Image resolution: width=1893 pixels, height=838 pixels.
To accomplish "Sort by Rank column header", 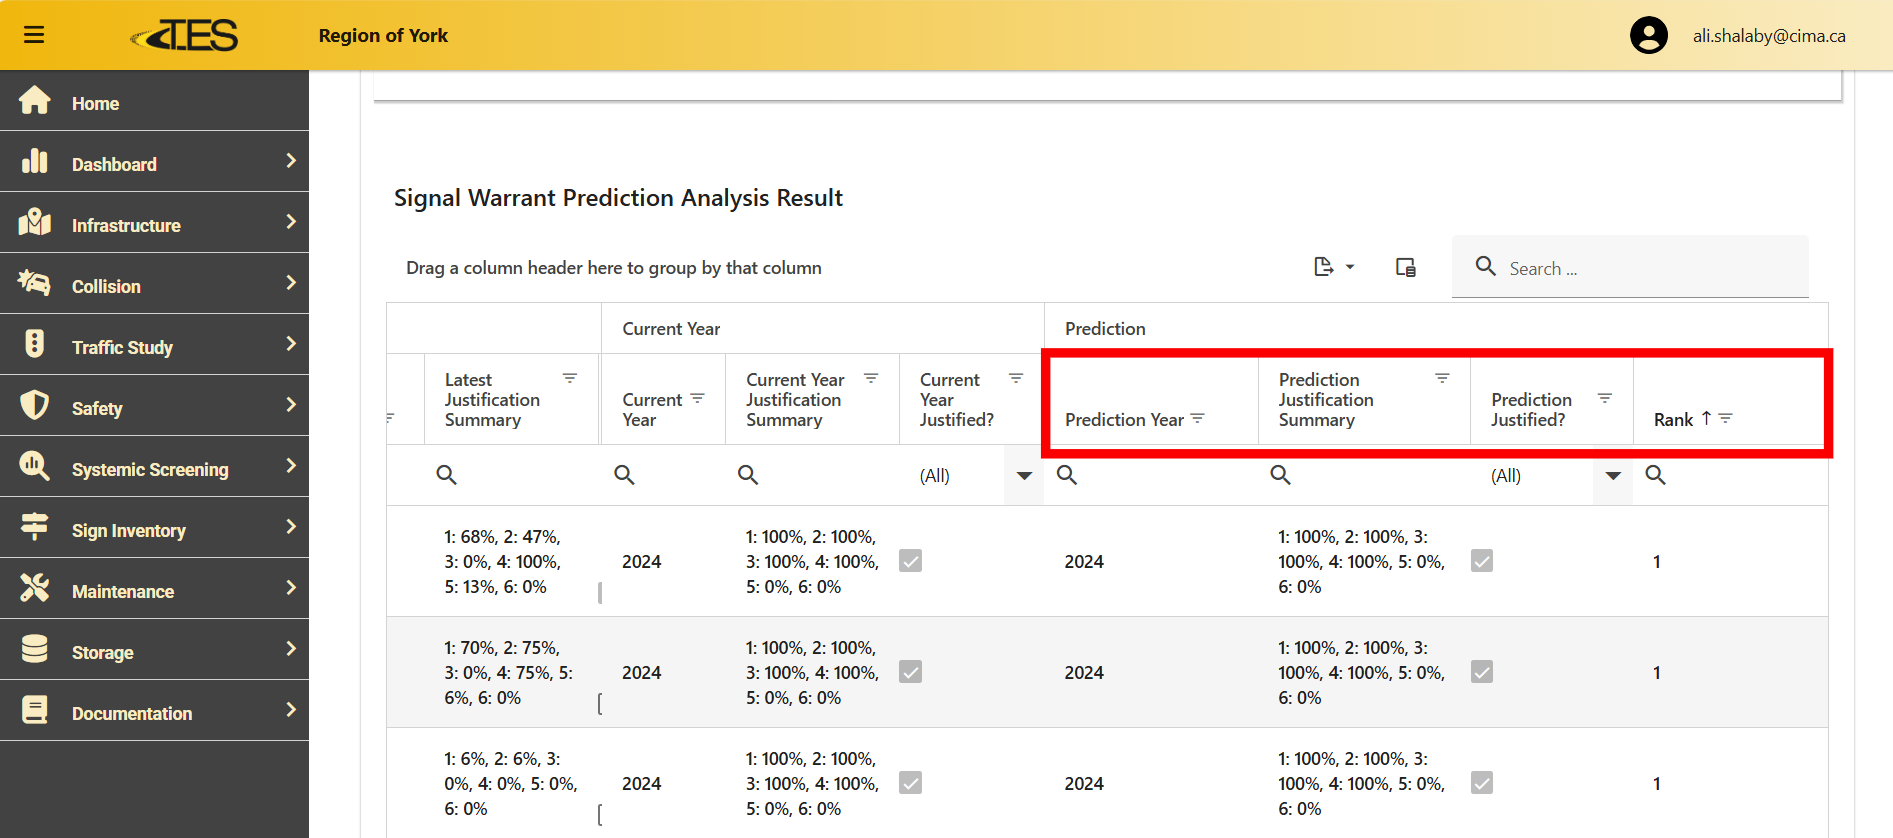I will [1673, 420].
